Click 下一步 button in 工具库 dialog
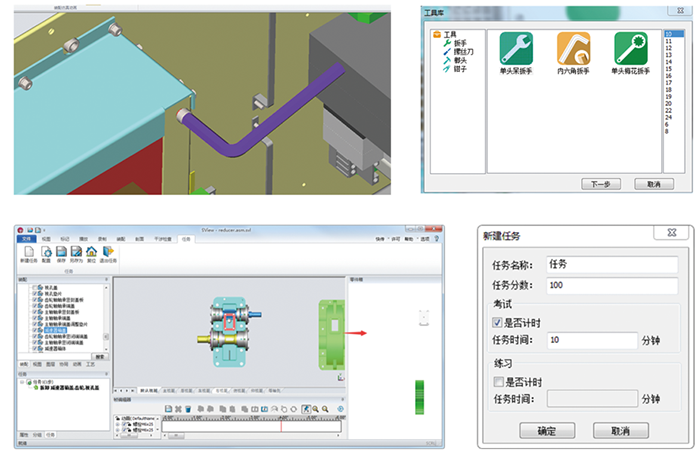This screenshot has height=455, width=700. [x=601, y=184]
